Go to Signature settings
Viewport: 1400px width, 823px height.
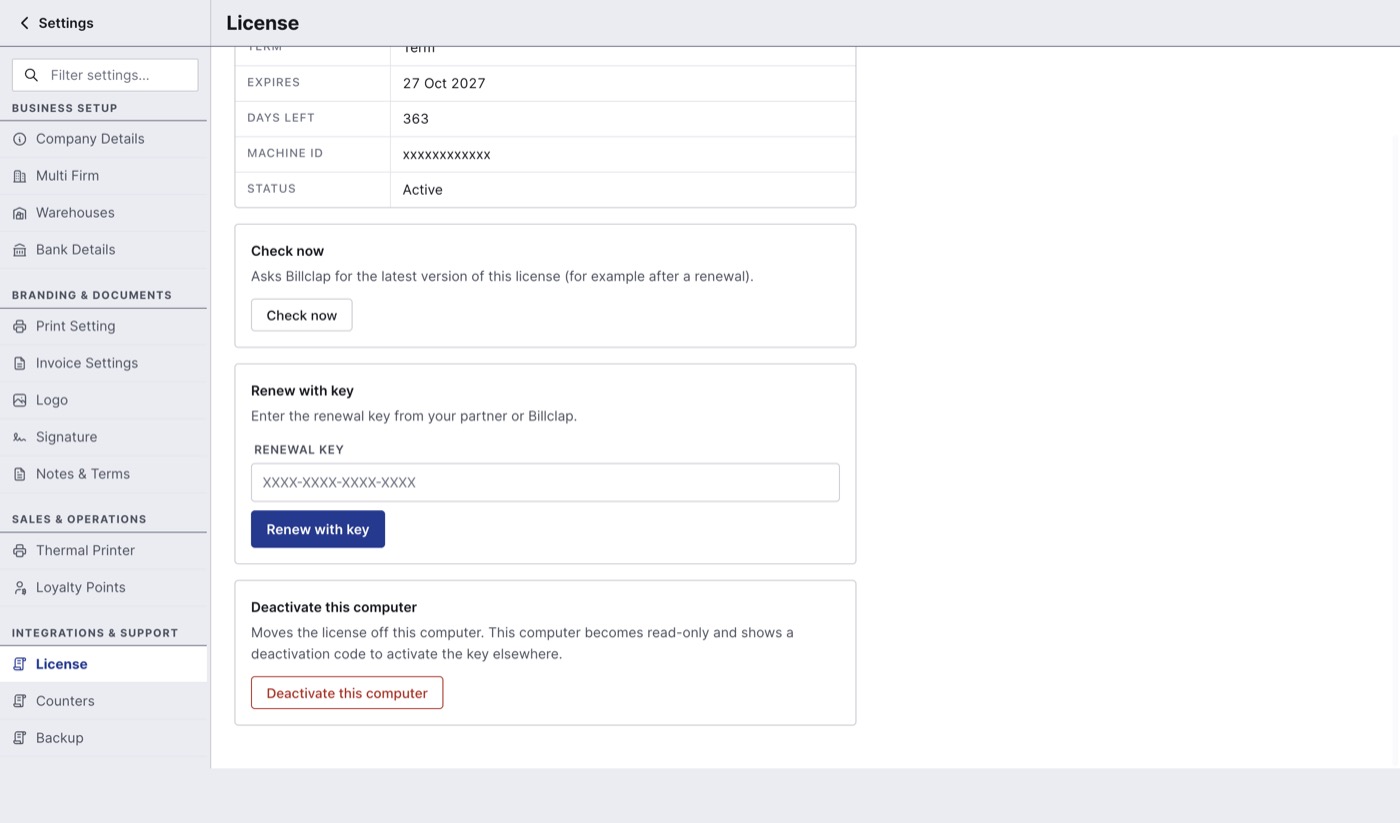click(x=104, y=437)
